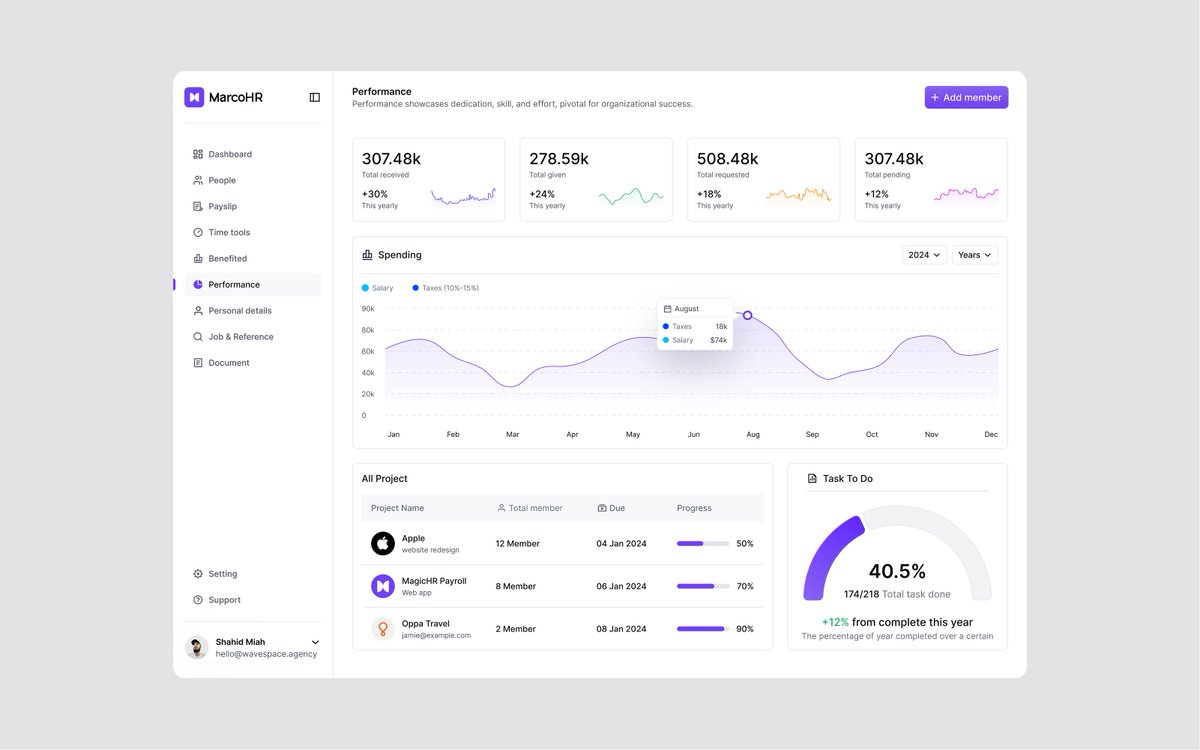Click the MagicHR Payroll project logo
Image resolution: width=1200 pixels, height=750 pixels.
[383, 586]
